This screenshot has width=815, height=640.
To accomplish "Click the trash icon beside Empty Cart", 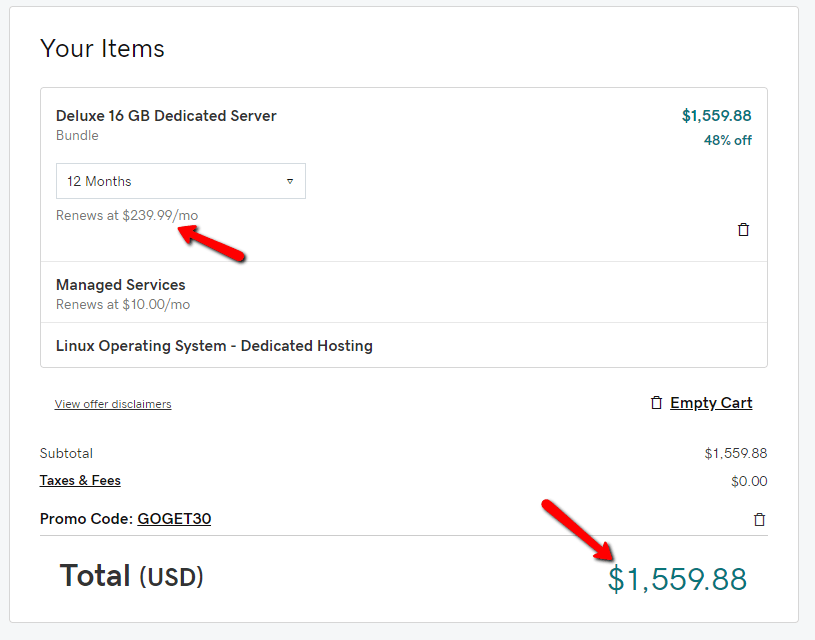I will (656, 403).
